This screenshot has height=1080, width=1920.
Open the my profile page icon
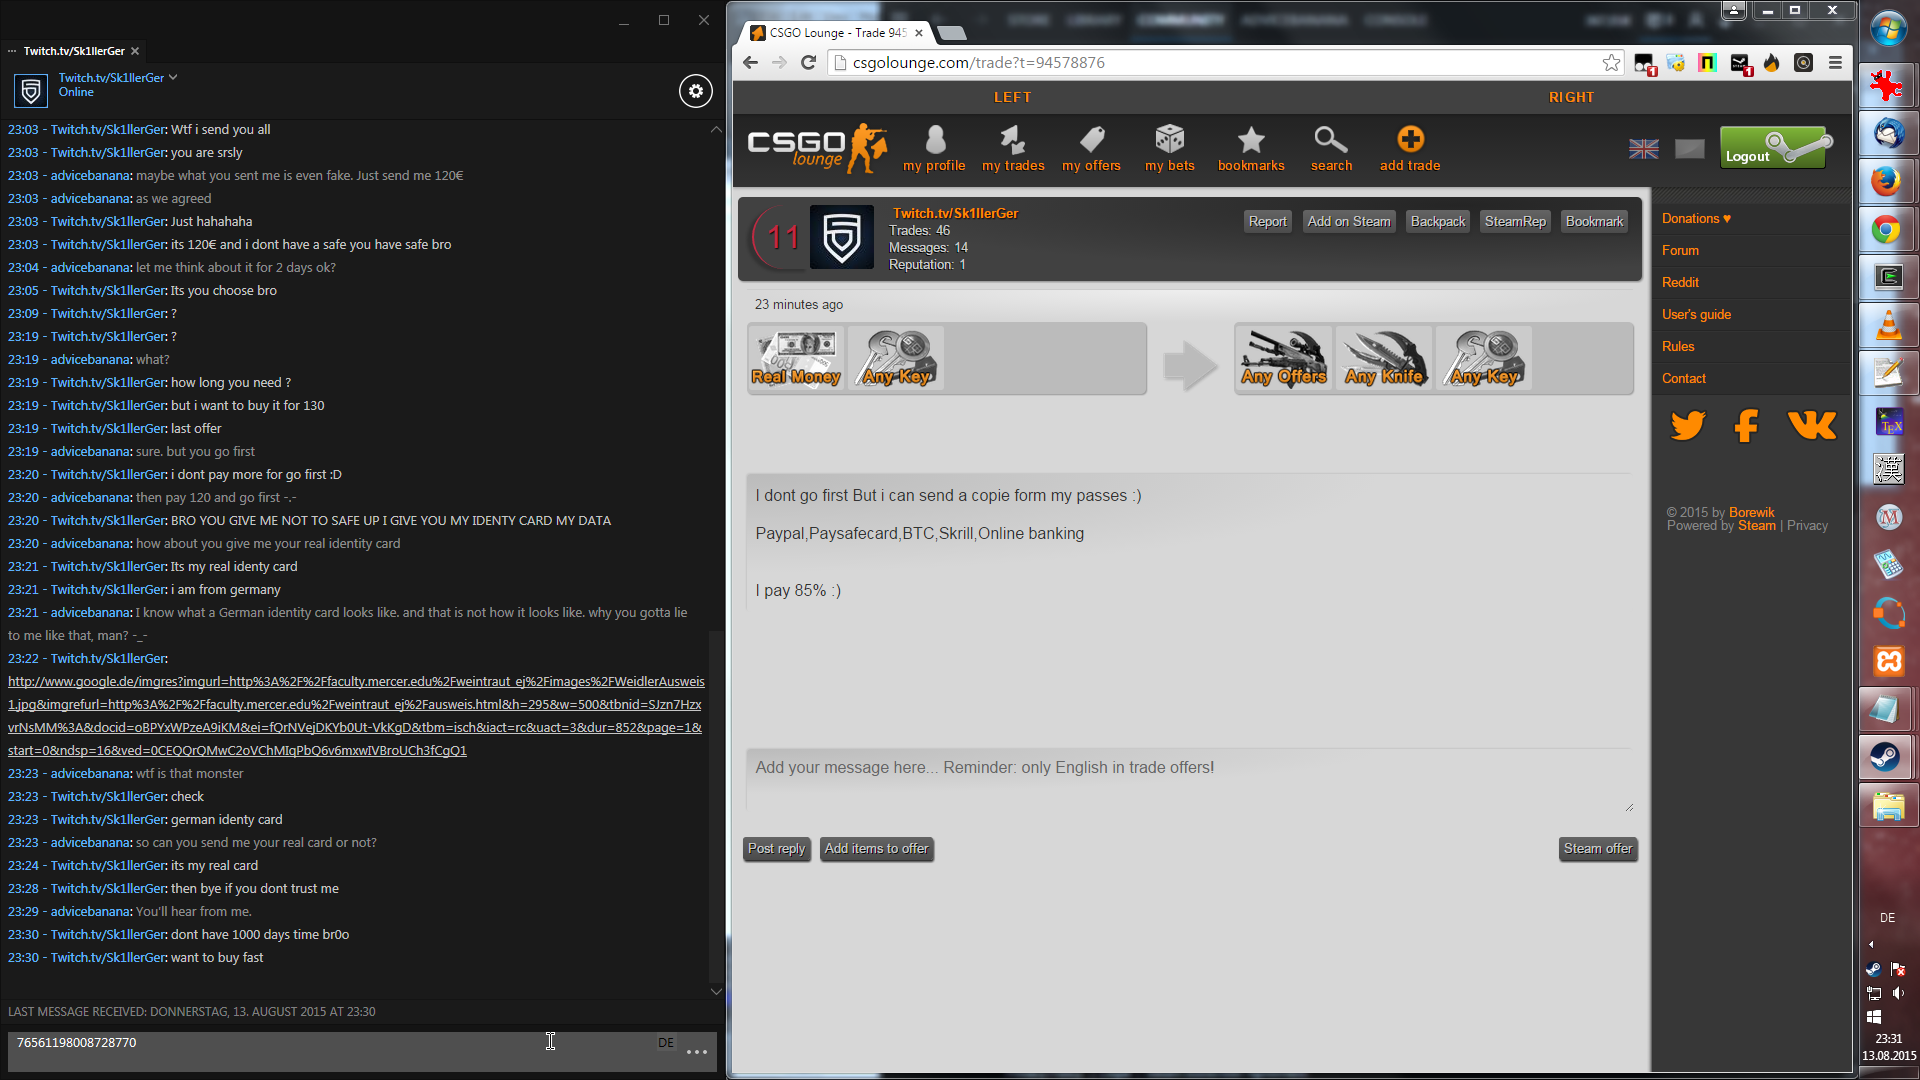(x=934, y=140)
